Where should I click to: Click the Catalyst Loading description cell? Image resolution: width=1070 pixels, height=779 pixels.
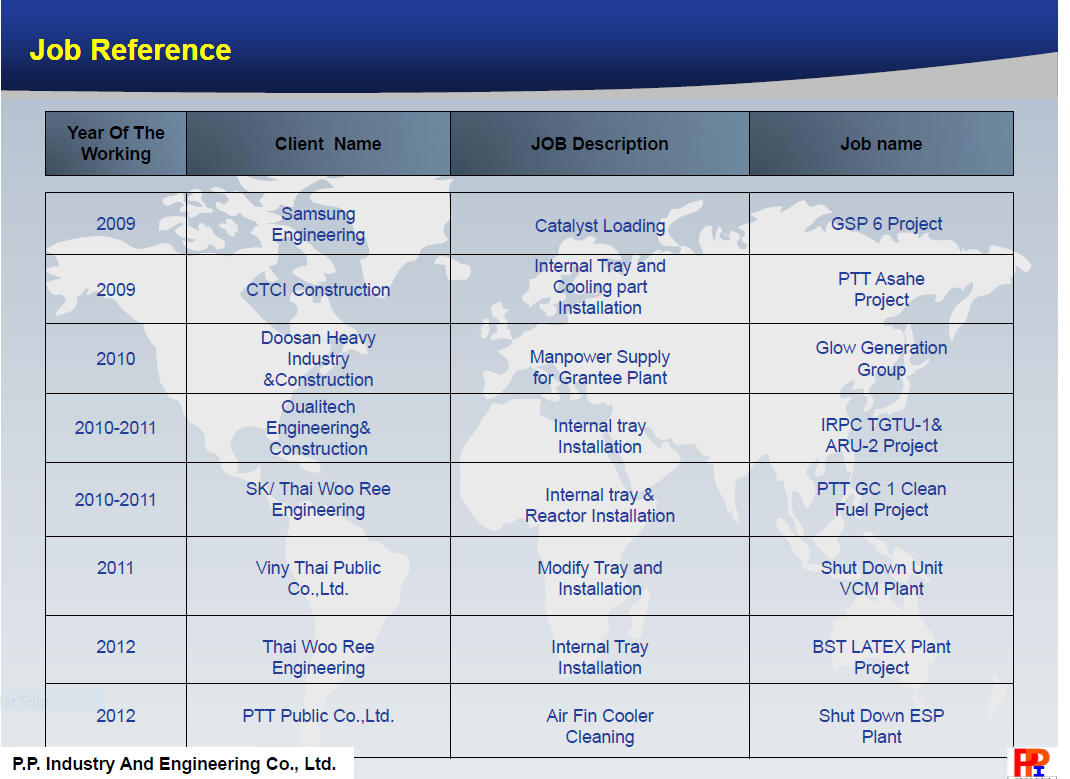[x=599, y=226]
